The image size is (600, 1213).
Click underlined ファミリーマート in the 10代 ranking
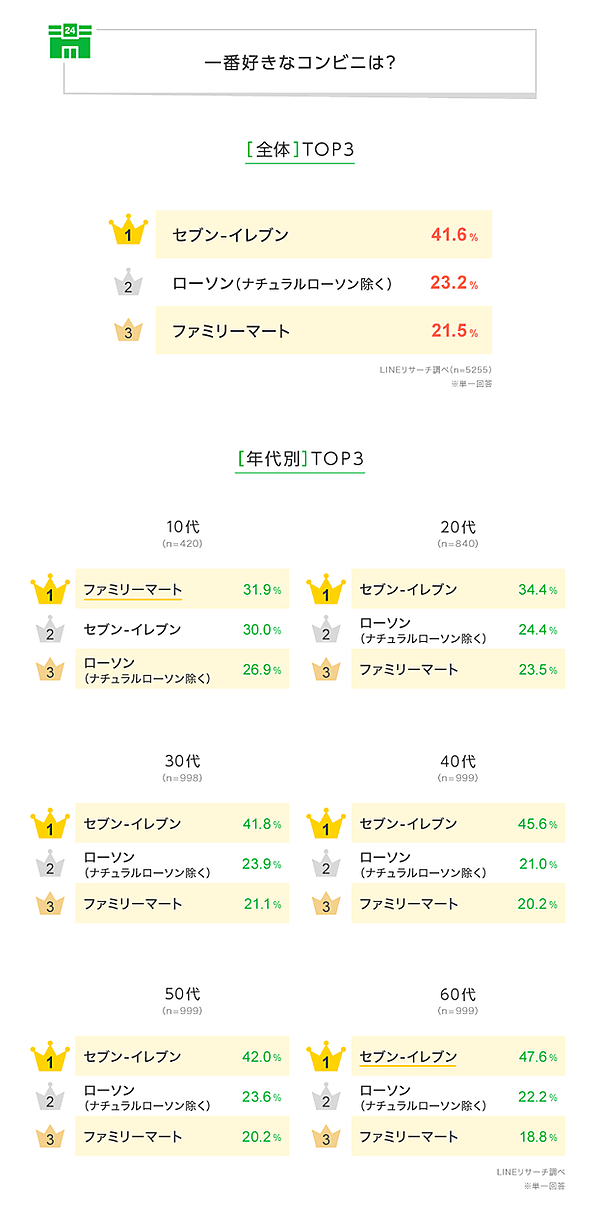(132, 590)
